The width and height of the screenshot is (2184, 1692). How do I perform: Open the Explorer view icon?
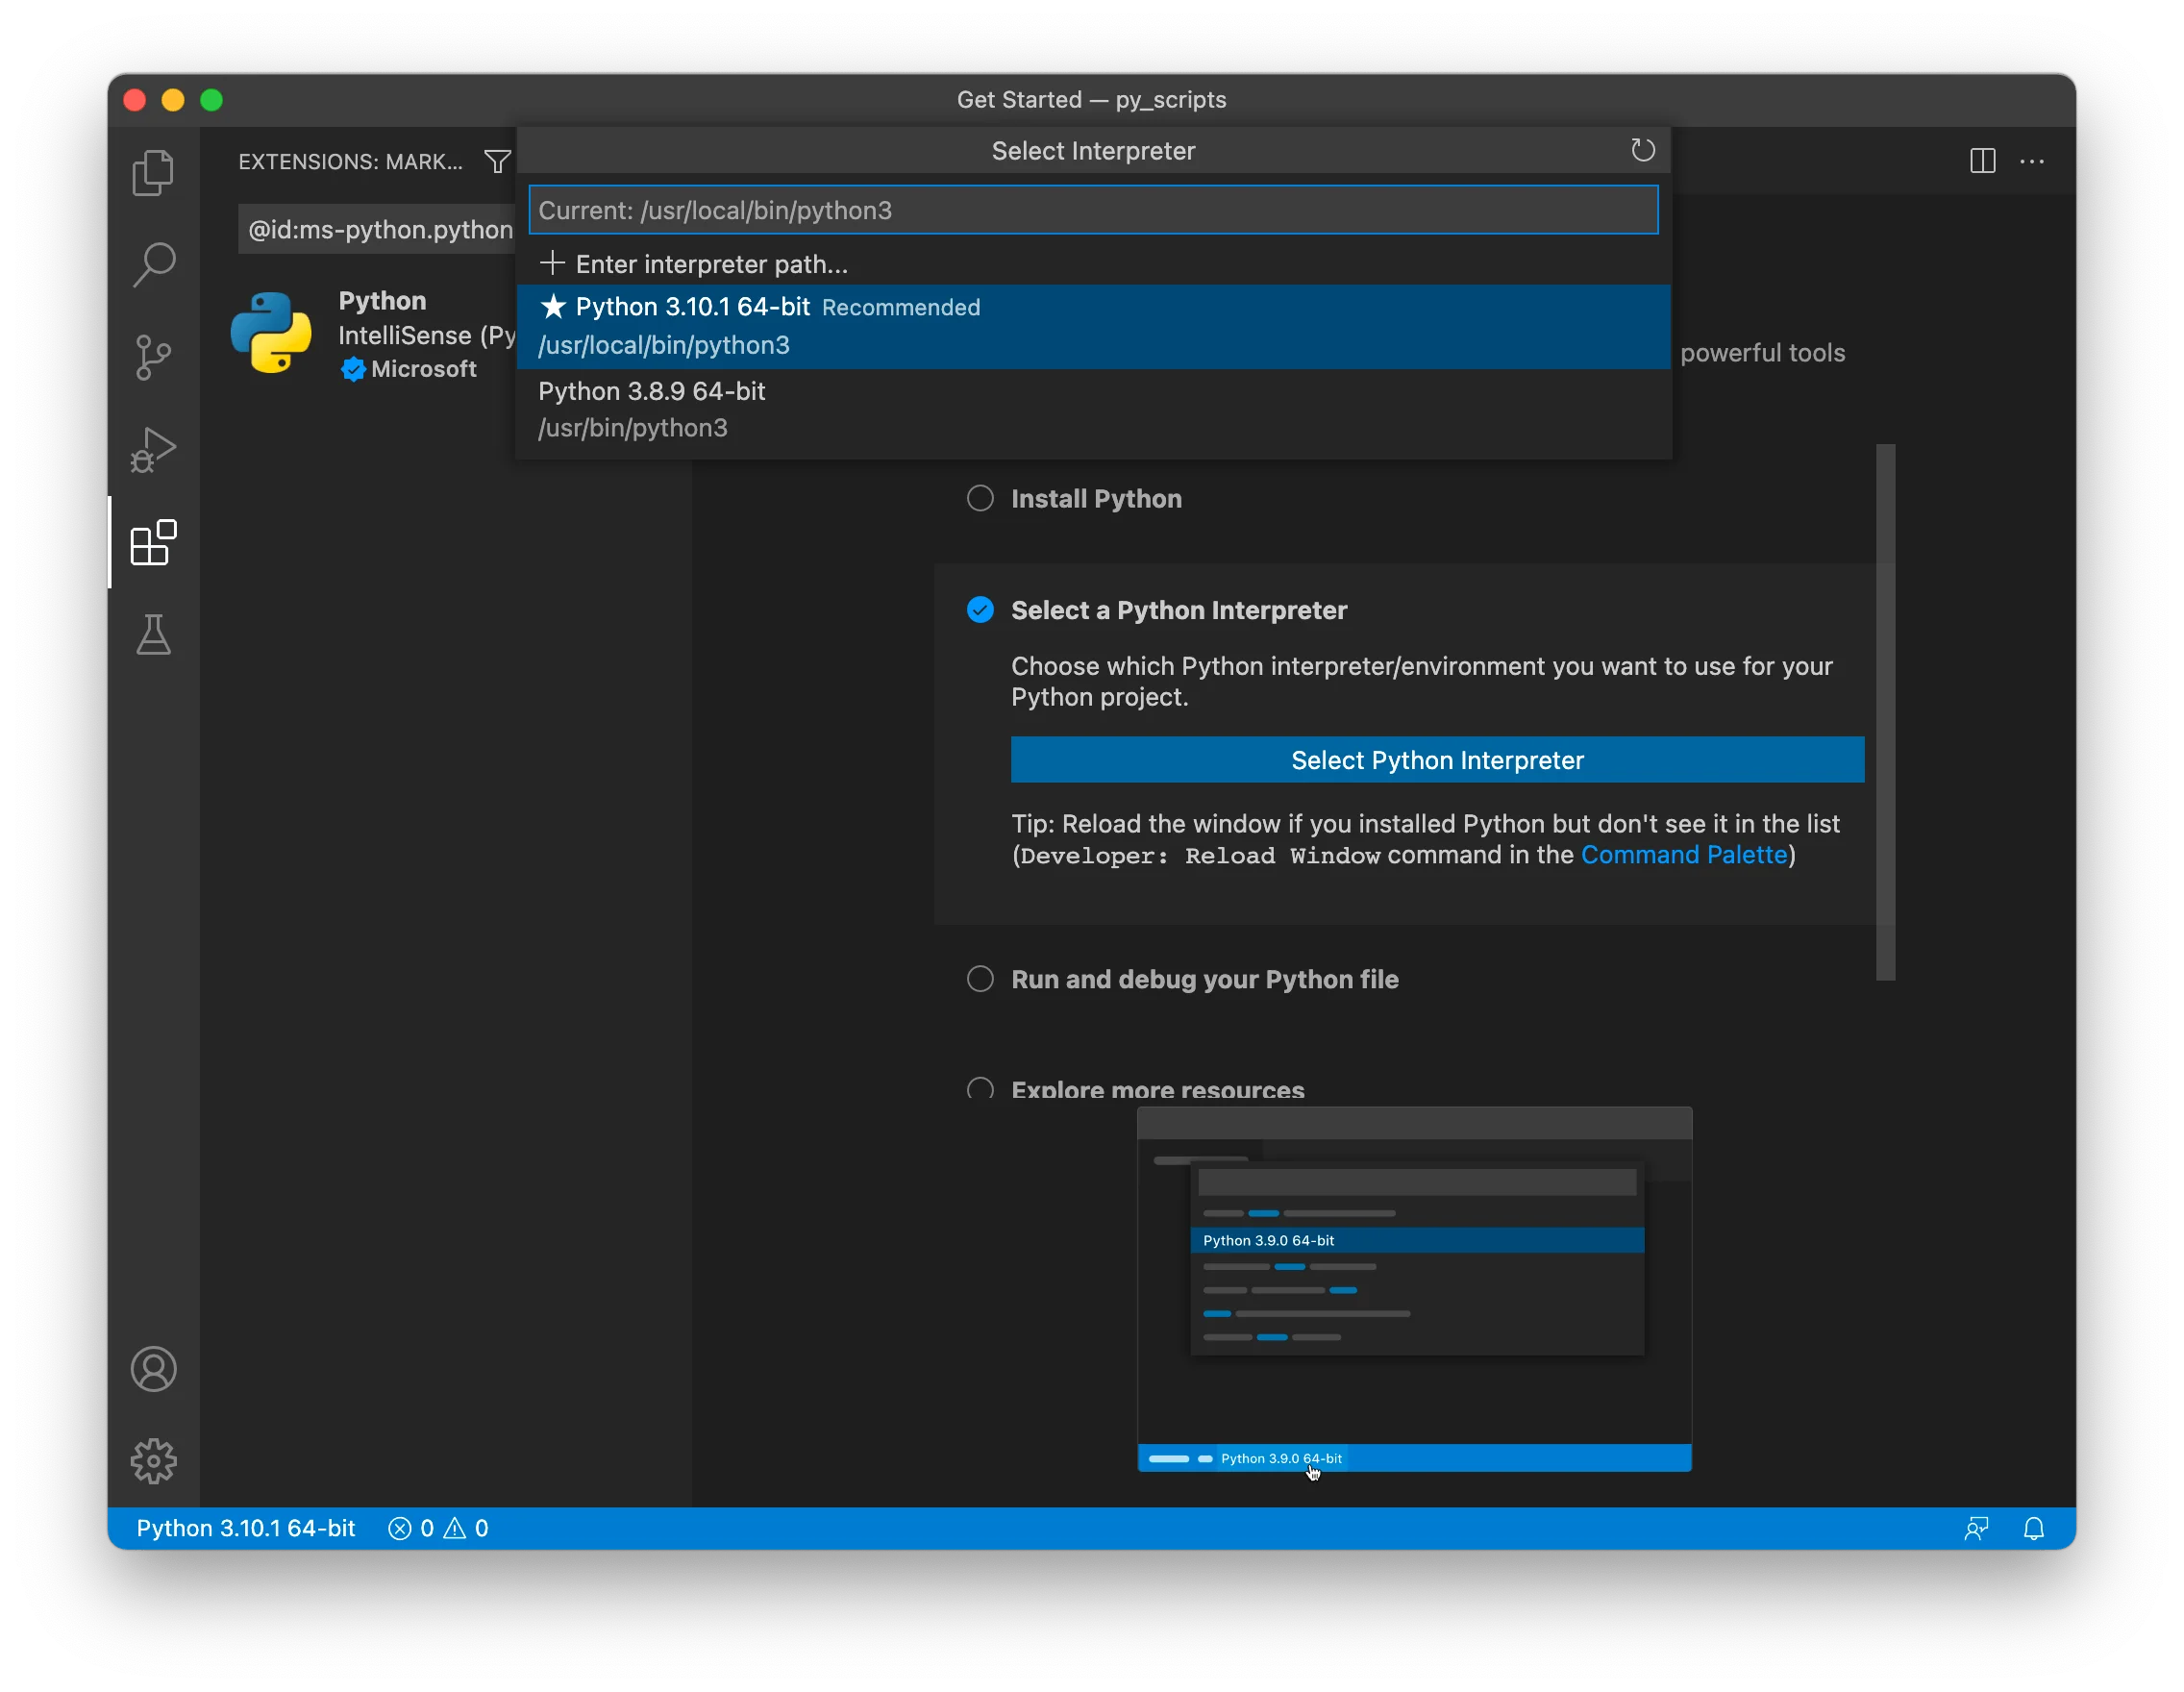[153, 173]
